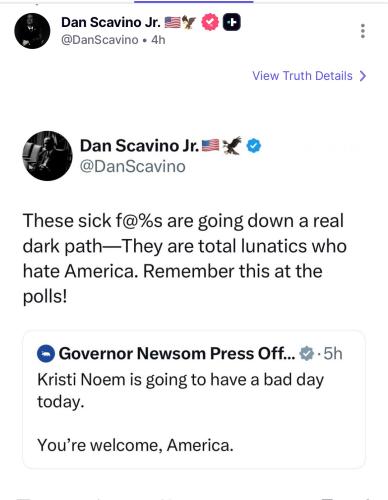
Task: Open the Governor Newsom Press Office account name
Action: tap(177, 354)
